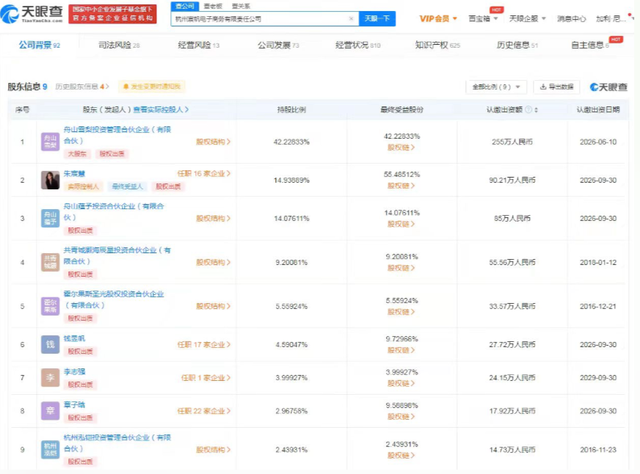This screenshot has height=474, width=640.
Task: Open 历史股东信息 4 link
Action: click(x=82, y=87)
